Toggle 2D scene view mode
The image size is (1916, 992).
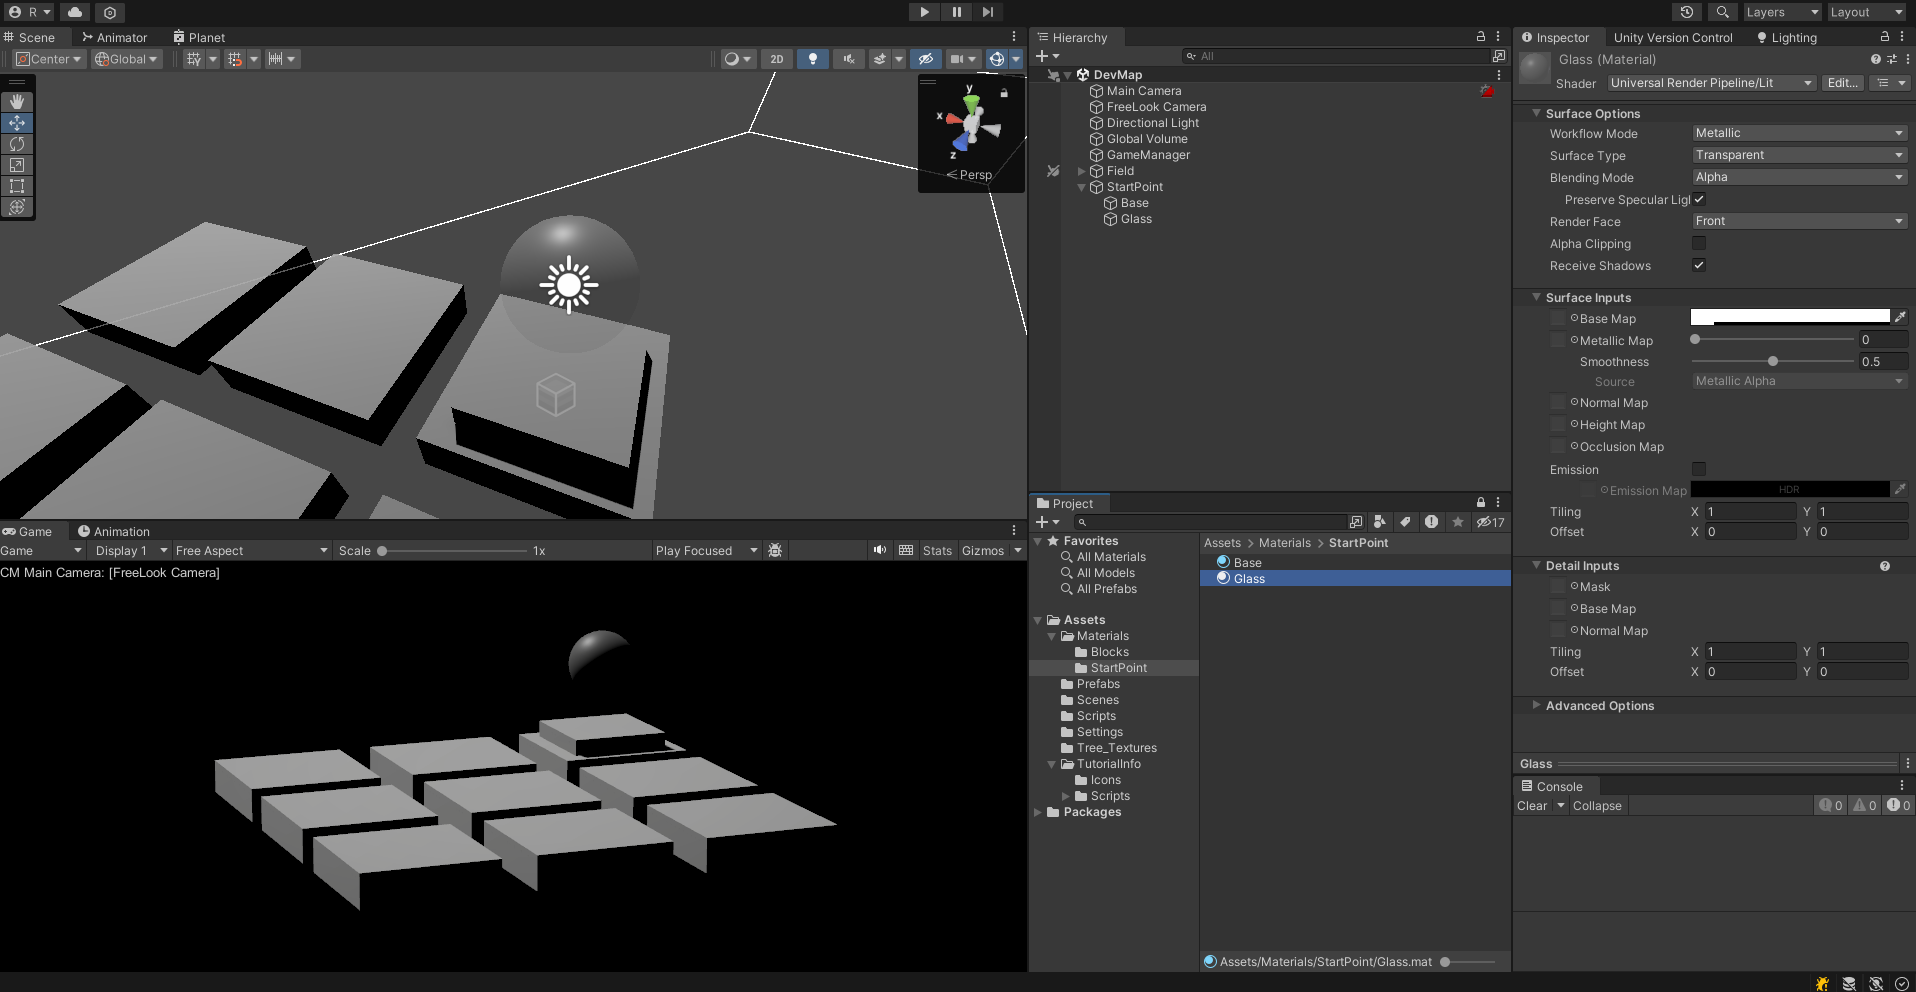[776, 59]
